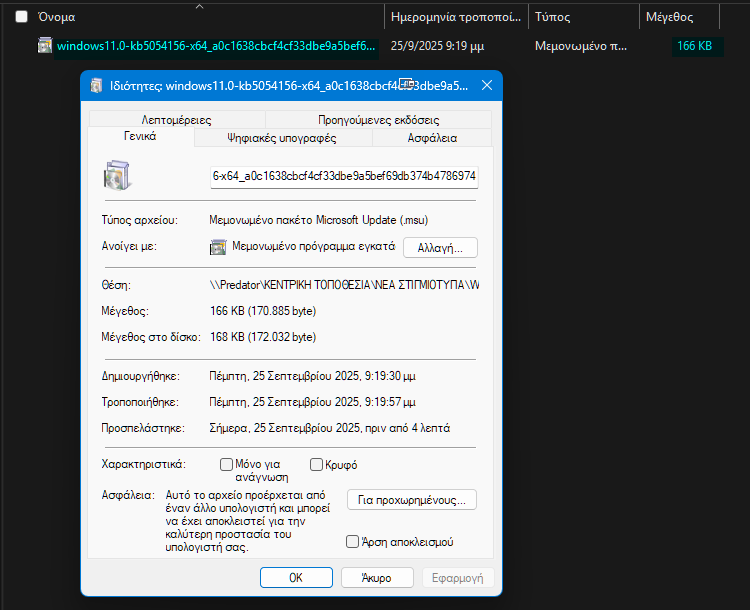Sort by Ημερομηνία τροποποίησης column
The image size is (750, 610).
(x=456, y=17)
